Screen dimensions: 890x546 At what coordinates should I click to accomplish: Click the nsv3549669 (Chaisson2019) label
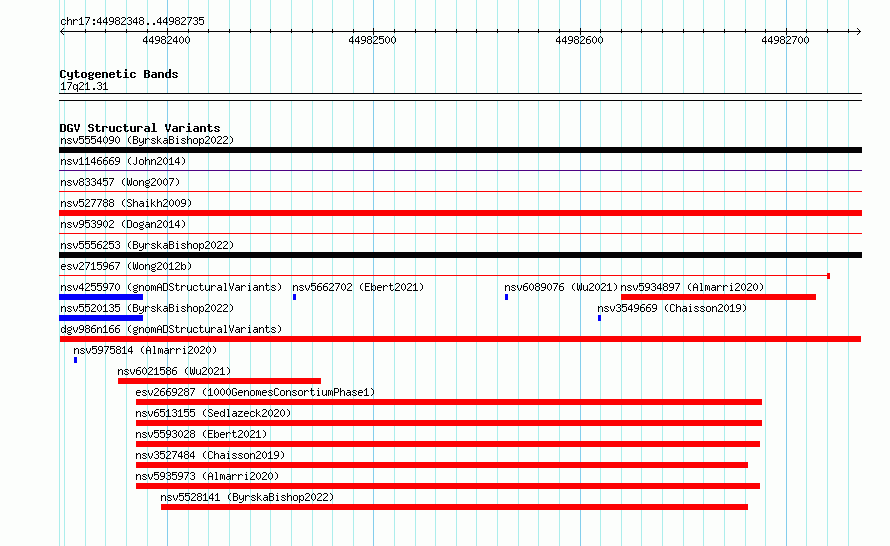(x=672, y=308)
